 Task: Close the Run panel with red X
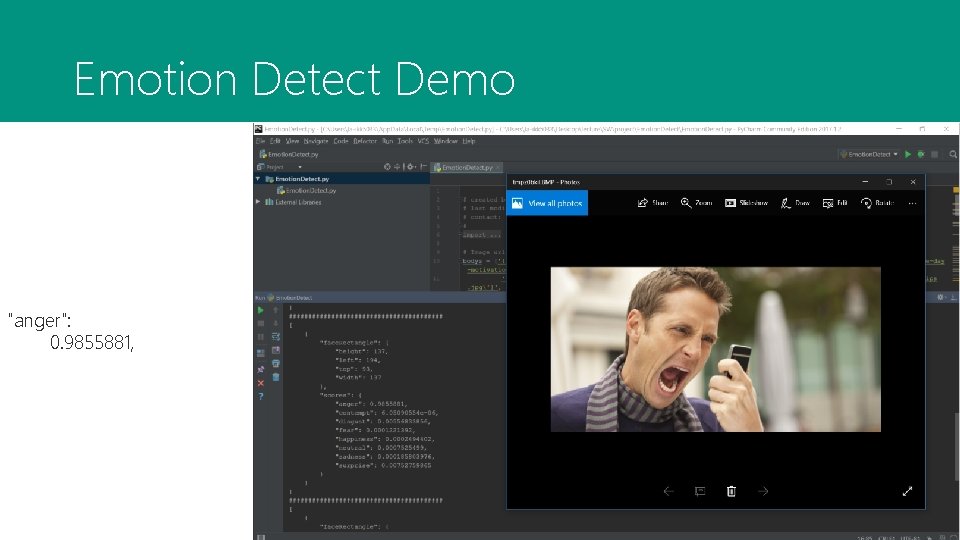[261, 383]
